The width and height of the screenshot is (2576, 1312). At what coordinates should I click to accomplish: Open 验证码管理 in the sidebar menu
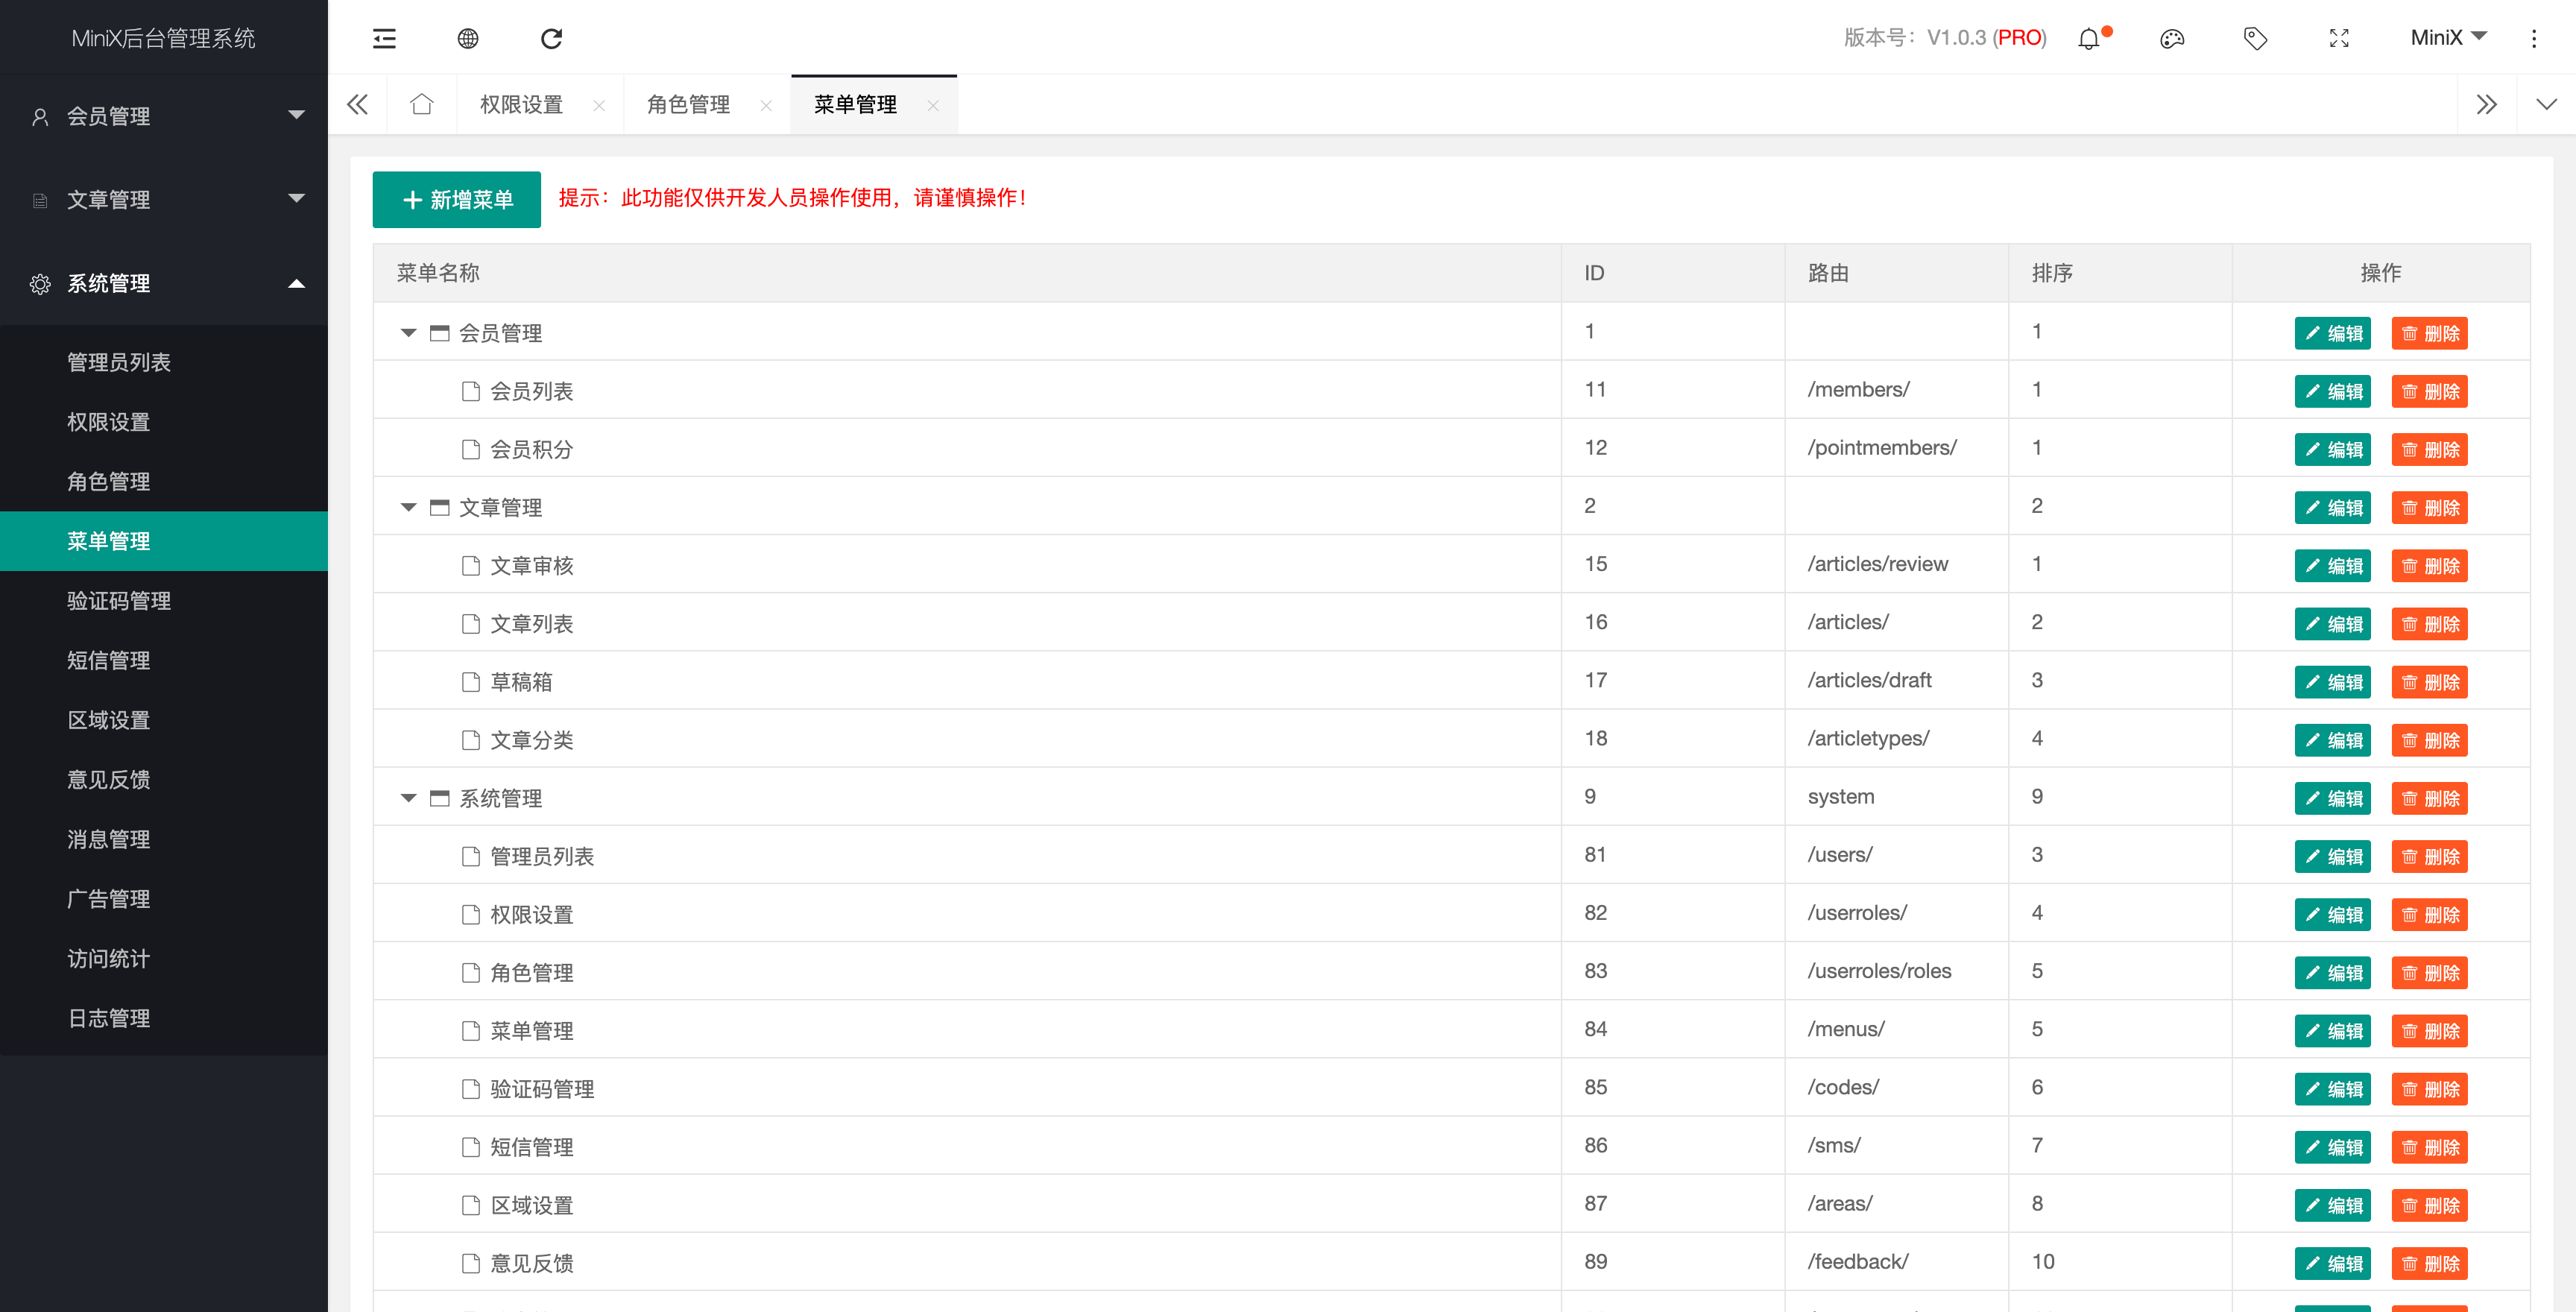click(119, 600)
